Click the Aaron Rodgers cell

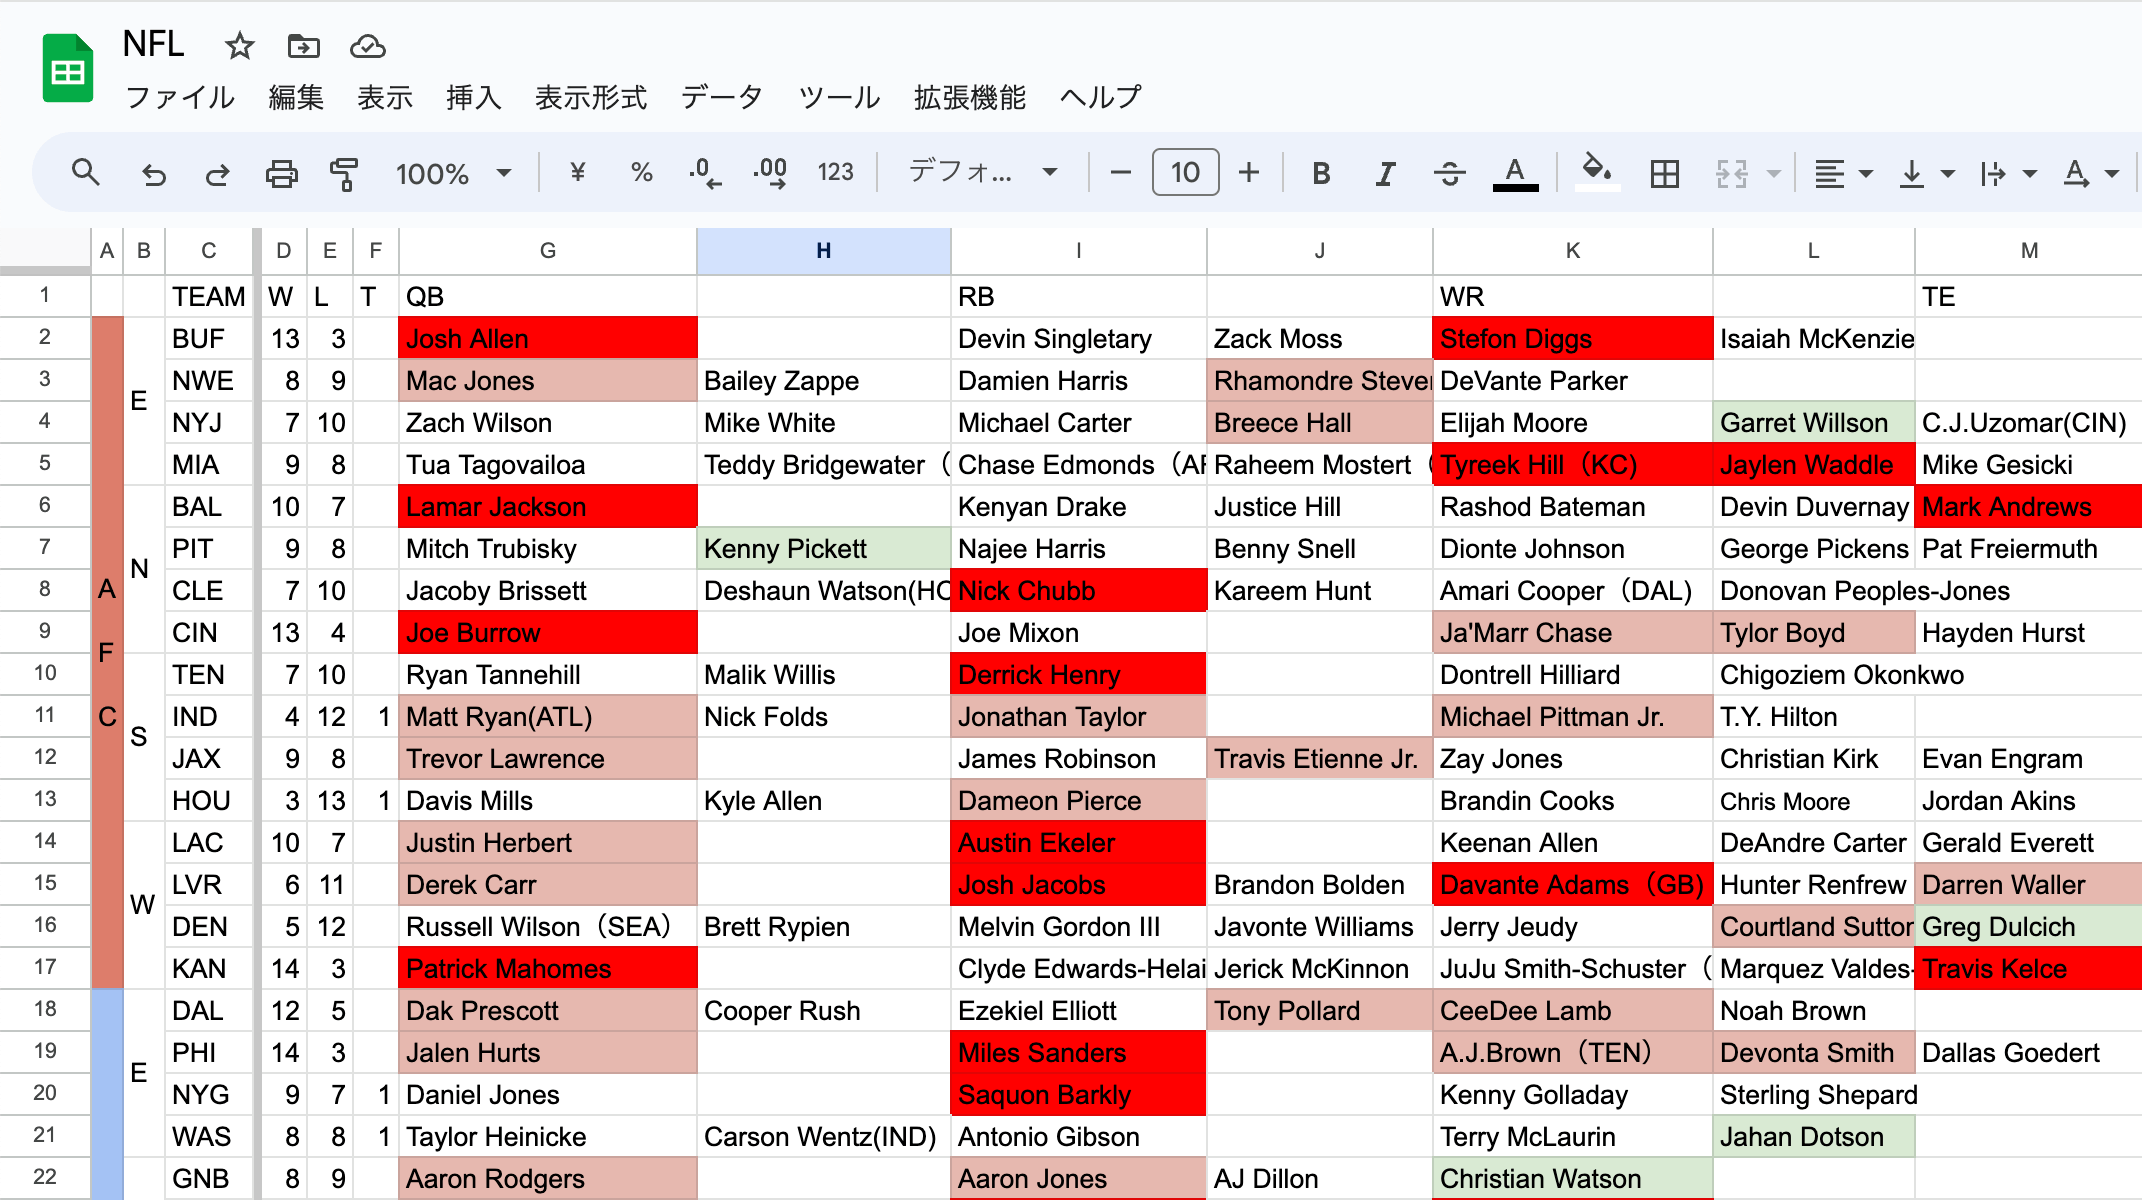(x=547, y=1179)
